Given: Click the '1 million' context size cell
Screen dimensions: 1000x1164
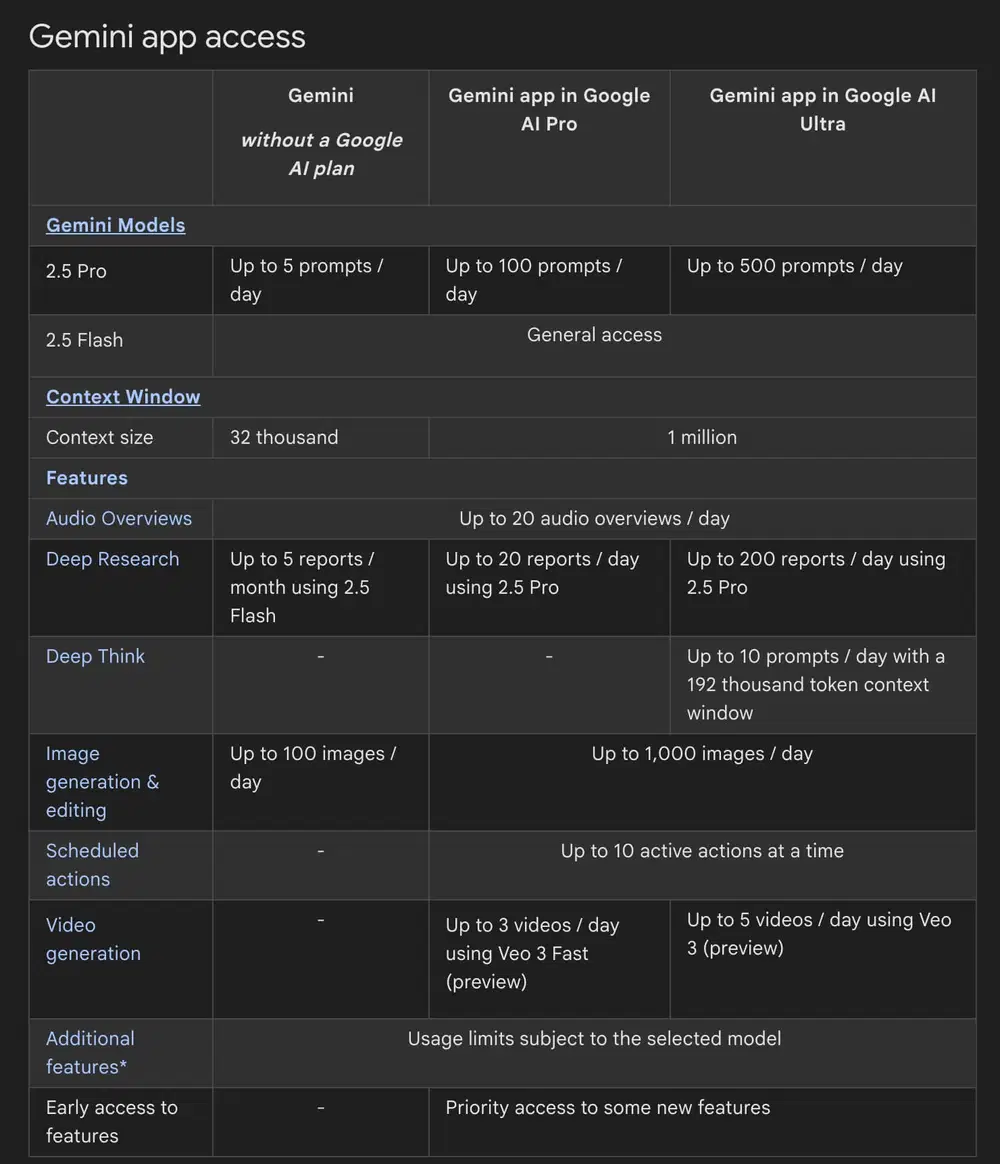Looking at the screenshot, I should pyautogui.click(x=702, y=437).
